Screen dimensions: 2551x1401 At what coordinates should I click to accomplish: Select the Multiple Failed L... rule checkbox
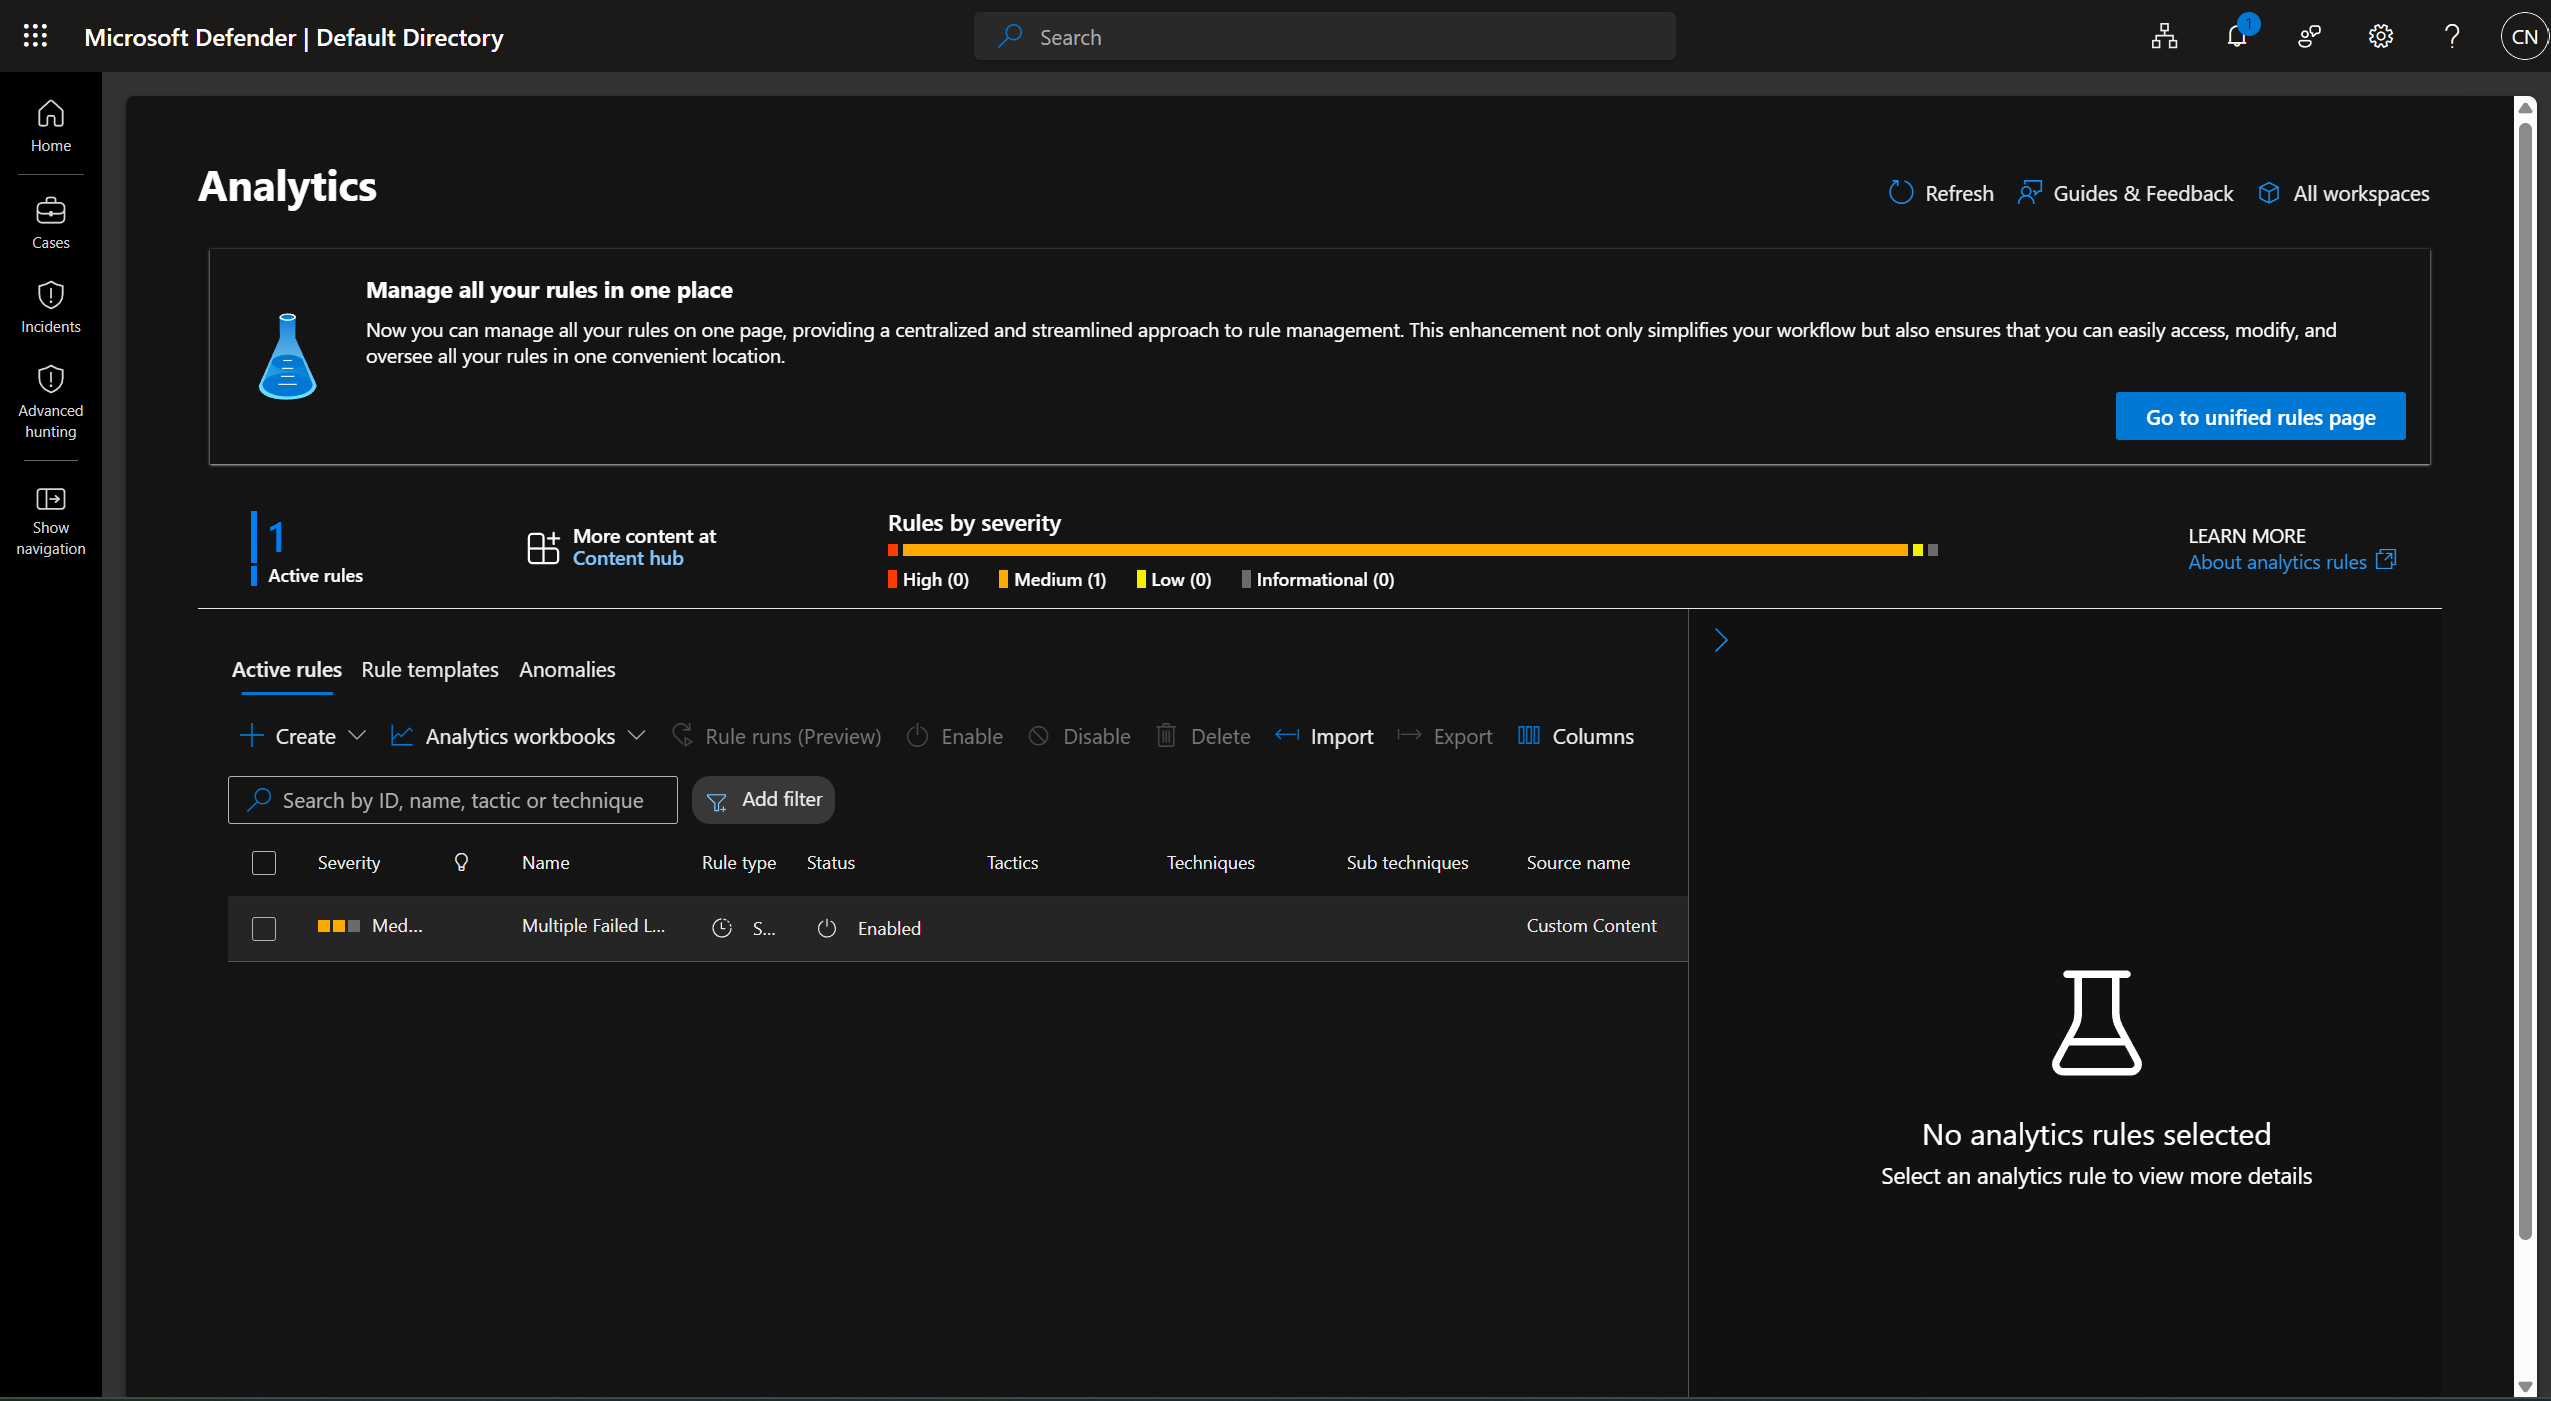coord(264,929)
